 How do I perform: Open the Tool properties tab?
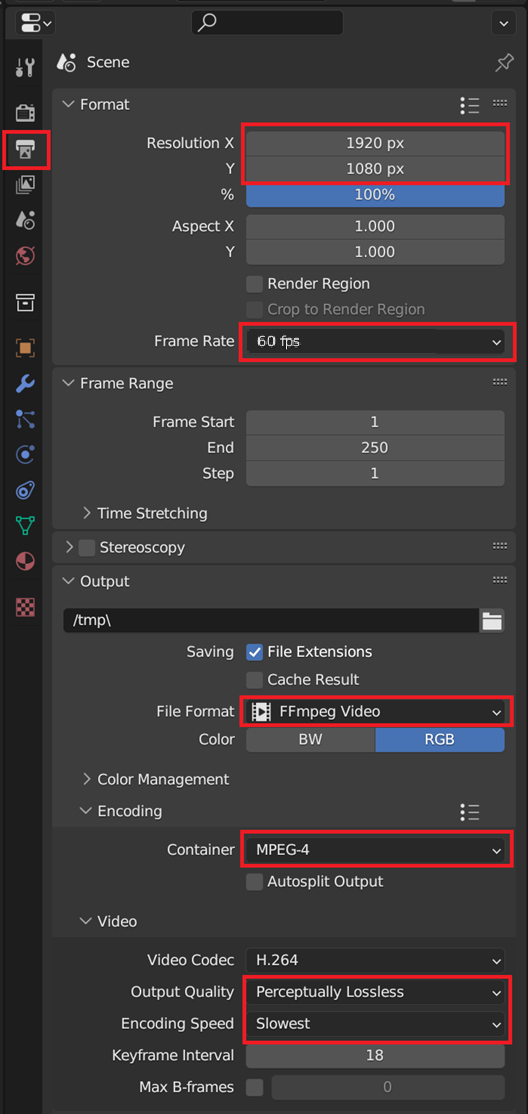click(25, 68)
